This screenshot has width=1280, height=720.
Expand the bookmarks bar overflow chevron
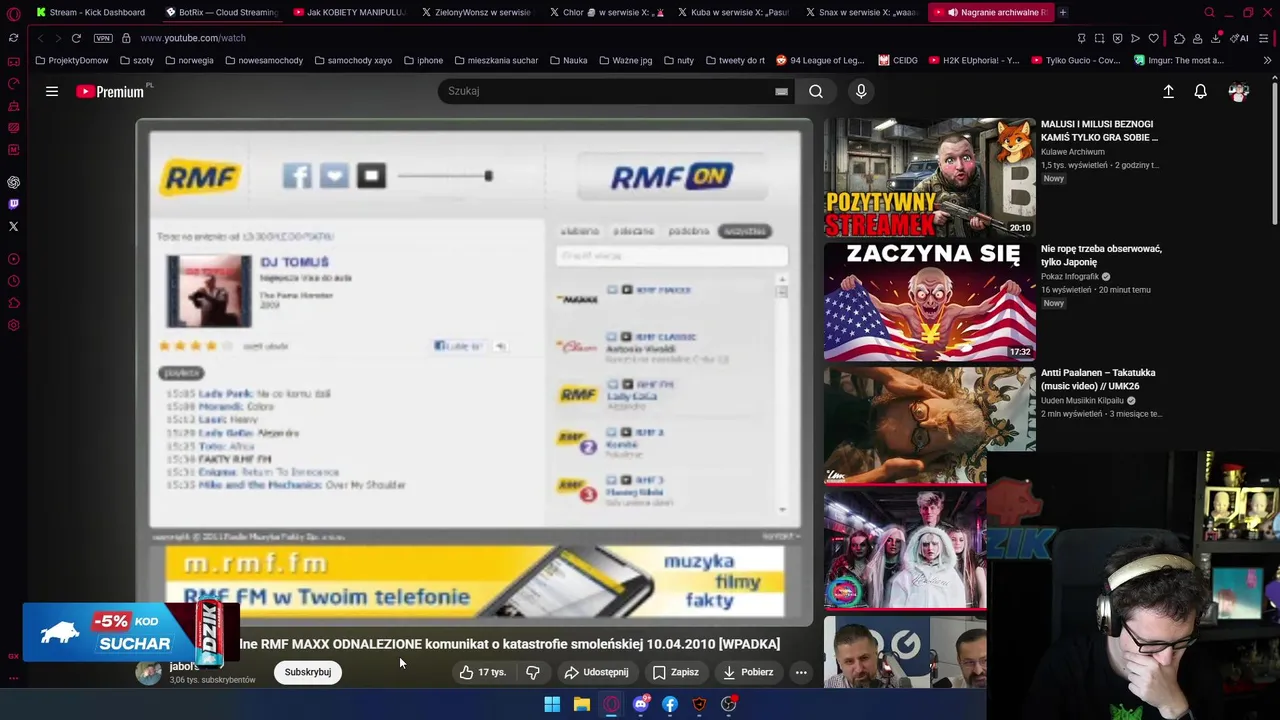click(1267, 60)
